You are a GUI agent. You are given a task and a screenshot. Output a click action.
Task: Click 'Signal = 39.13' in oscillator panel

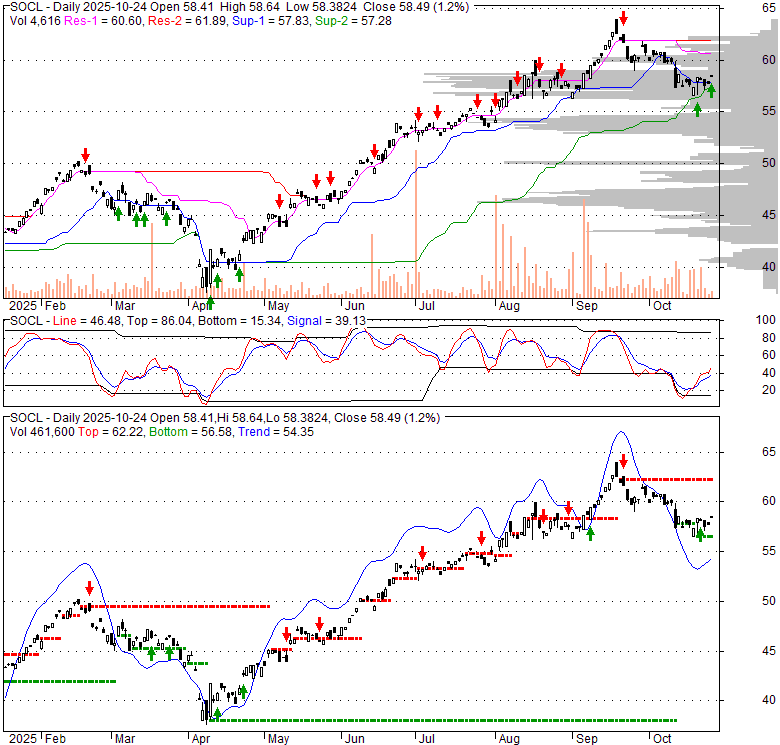(326, 321)
